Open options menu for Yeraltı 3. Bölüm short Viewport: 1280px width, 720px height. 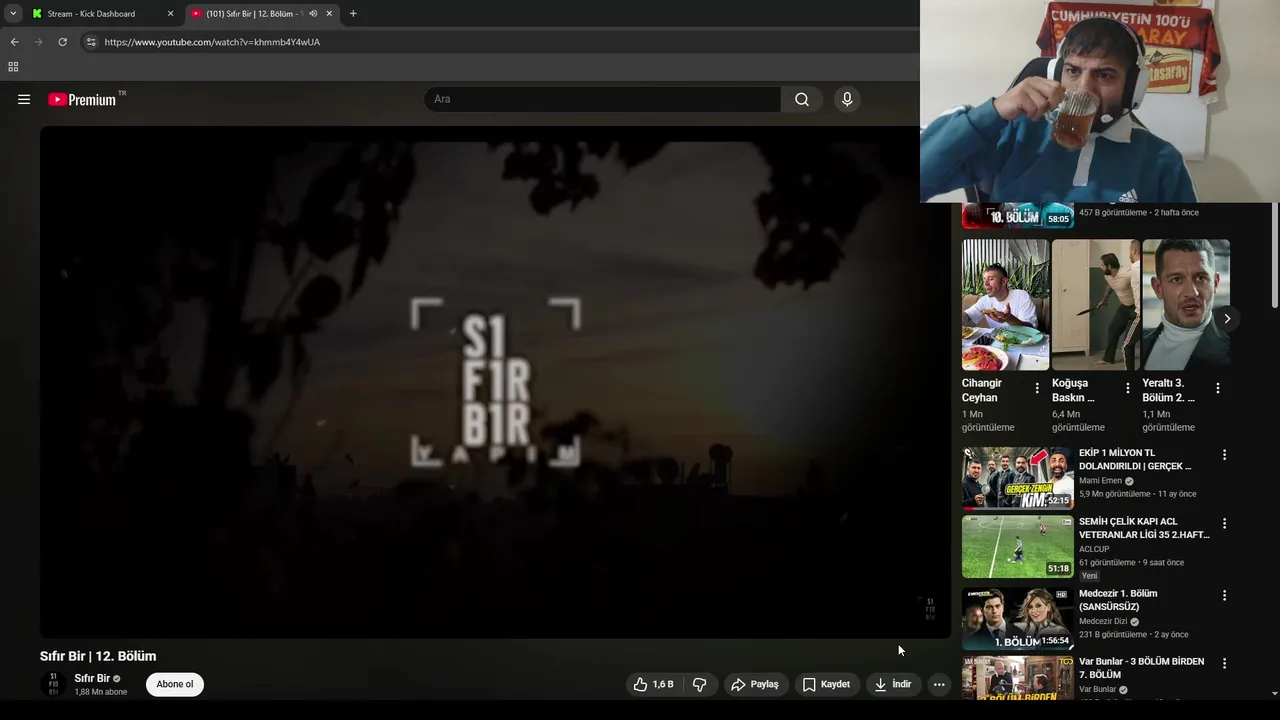[1218, 388]
